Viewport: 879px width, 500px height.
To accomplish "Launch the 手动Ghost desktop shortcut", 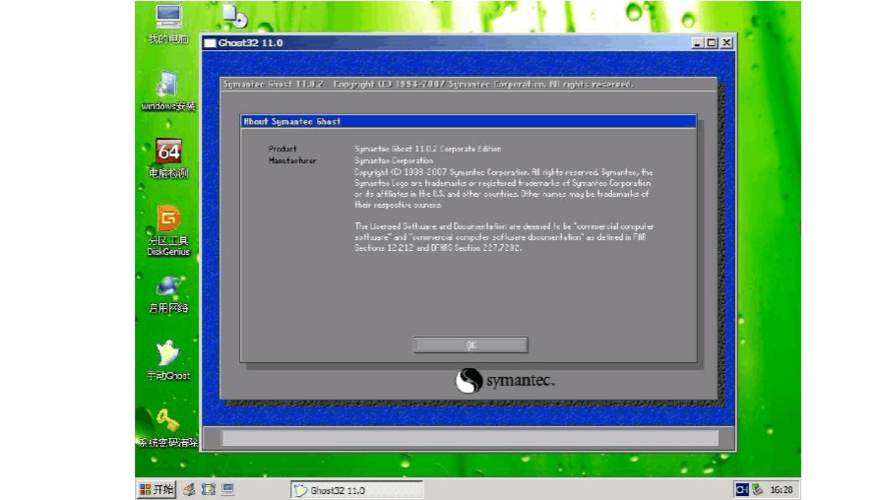I will tap(168, 360).
